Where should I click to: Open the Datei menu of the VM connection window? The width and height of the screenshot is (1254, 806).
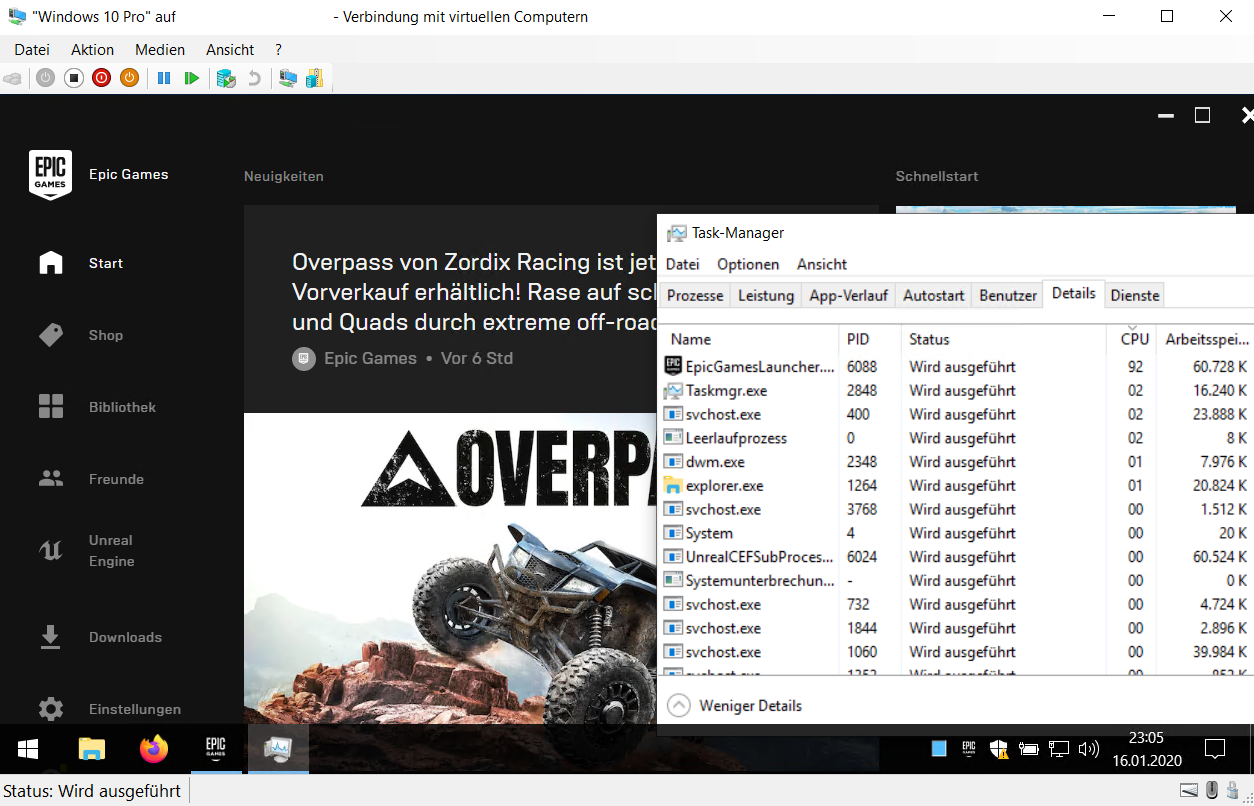click(32, 49)
